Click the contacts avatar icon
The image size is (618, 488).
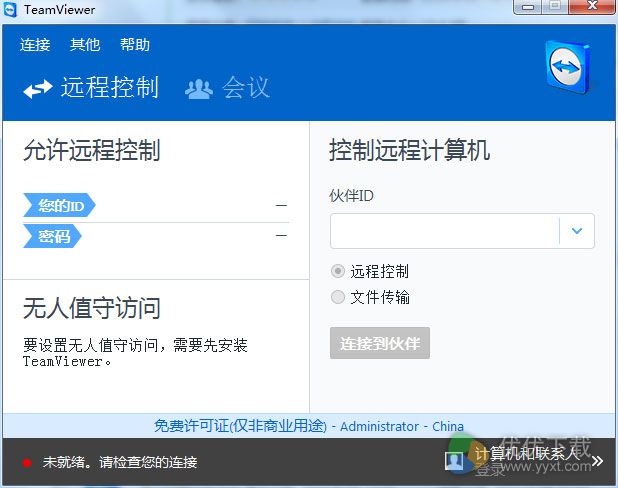pos(454,461)
